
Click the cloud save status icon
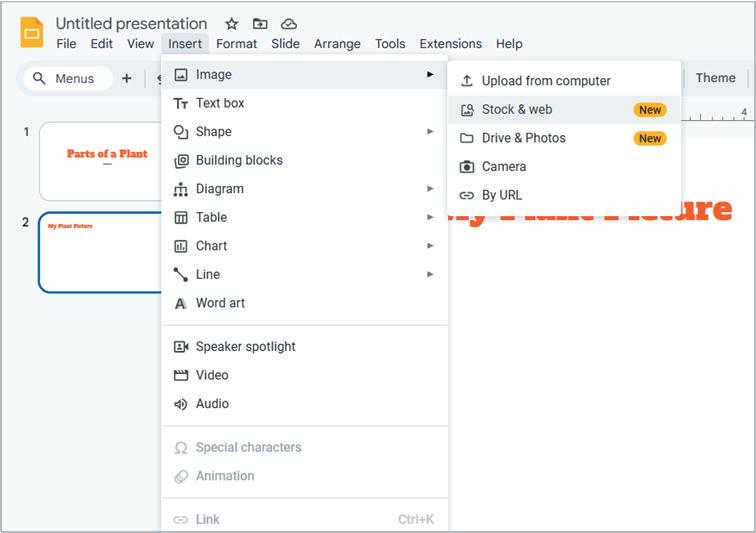pos(289,24)
